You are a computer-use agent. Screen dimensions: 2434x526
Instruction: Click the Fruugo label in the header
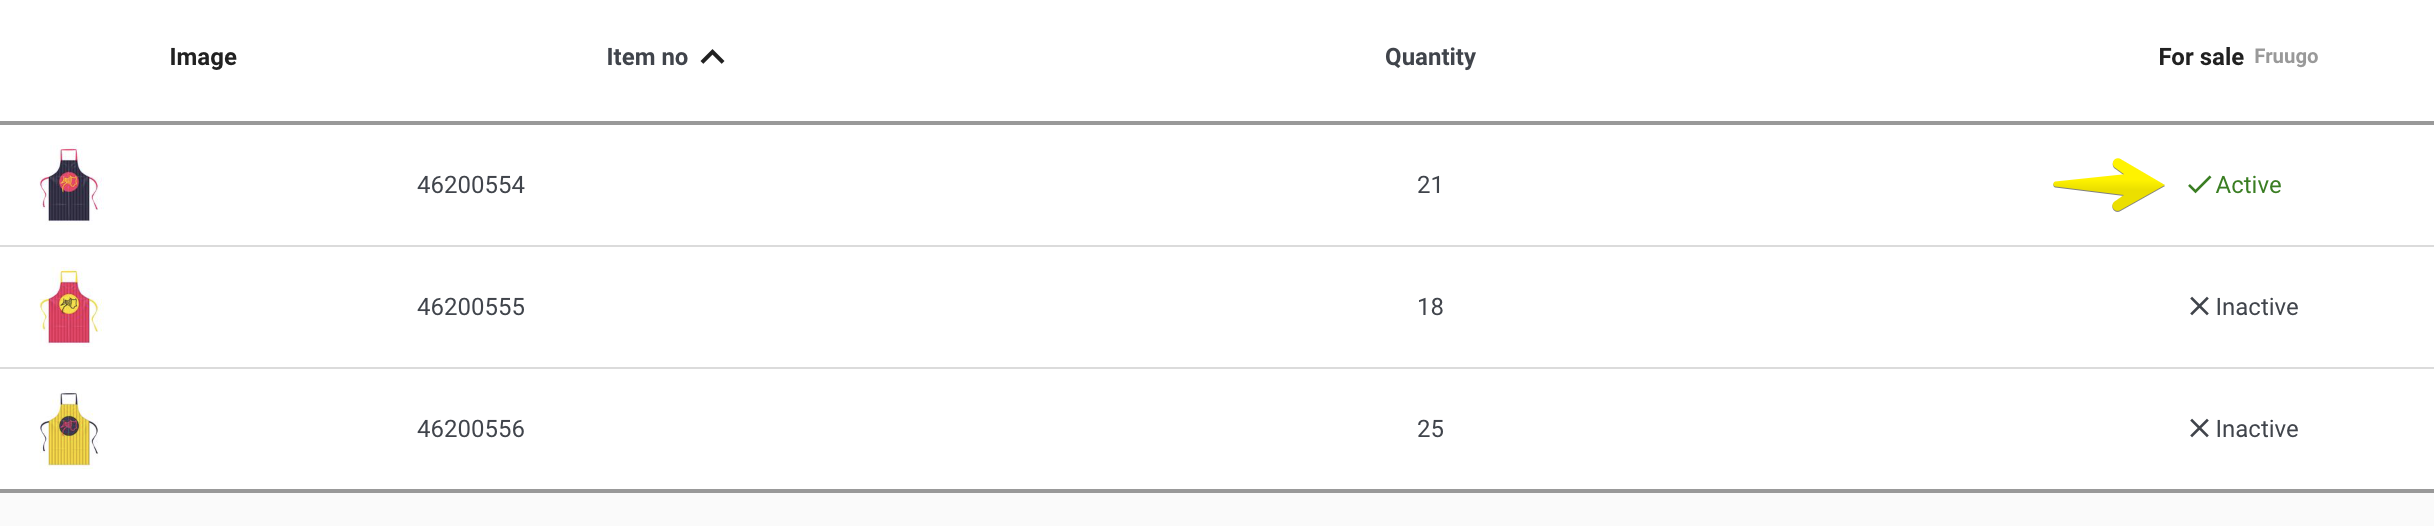click(x=2286, y=57)
